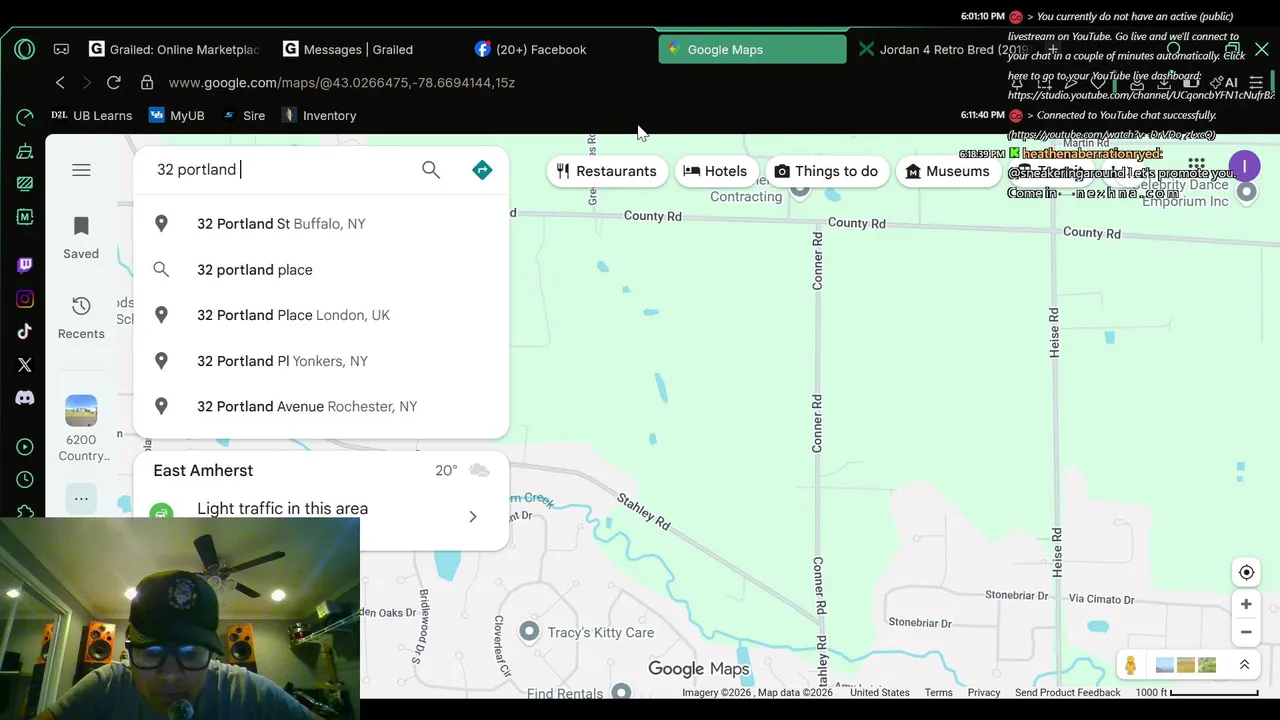Choose suggestion 32 Portland St Buffalo, NY
The width and height of the screenshot is (1280, 720).
pos(321,224)
